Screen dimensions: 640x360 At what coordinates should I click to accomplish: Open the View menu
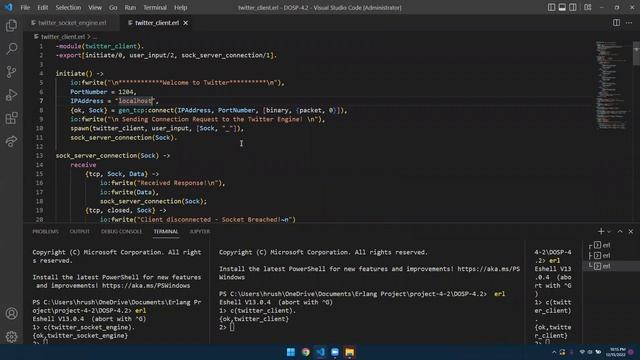95,7
